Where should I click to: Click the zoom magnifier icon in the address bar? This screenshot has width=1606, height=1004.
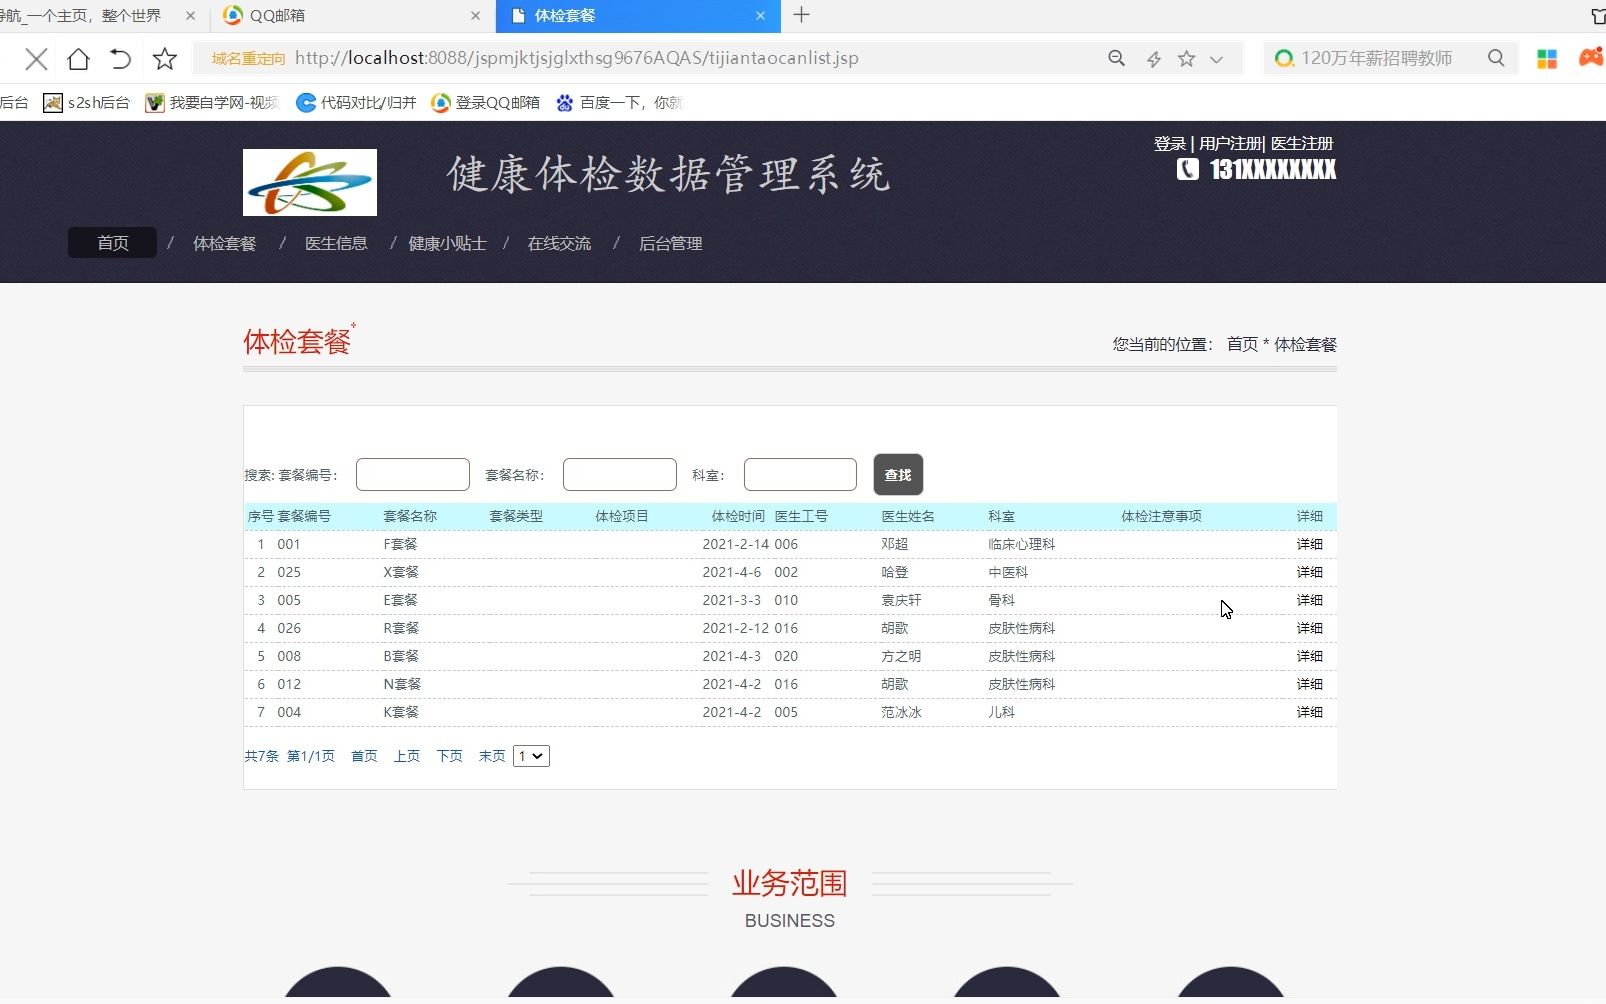click(1117, 58)
